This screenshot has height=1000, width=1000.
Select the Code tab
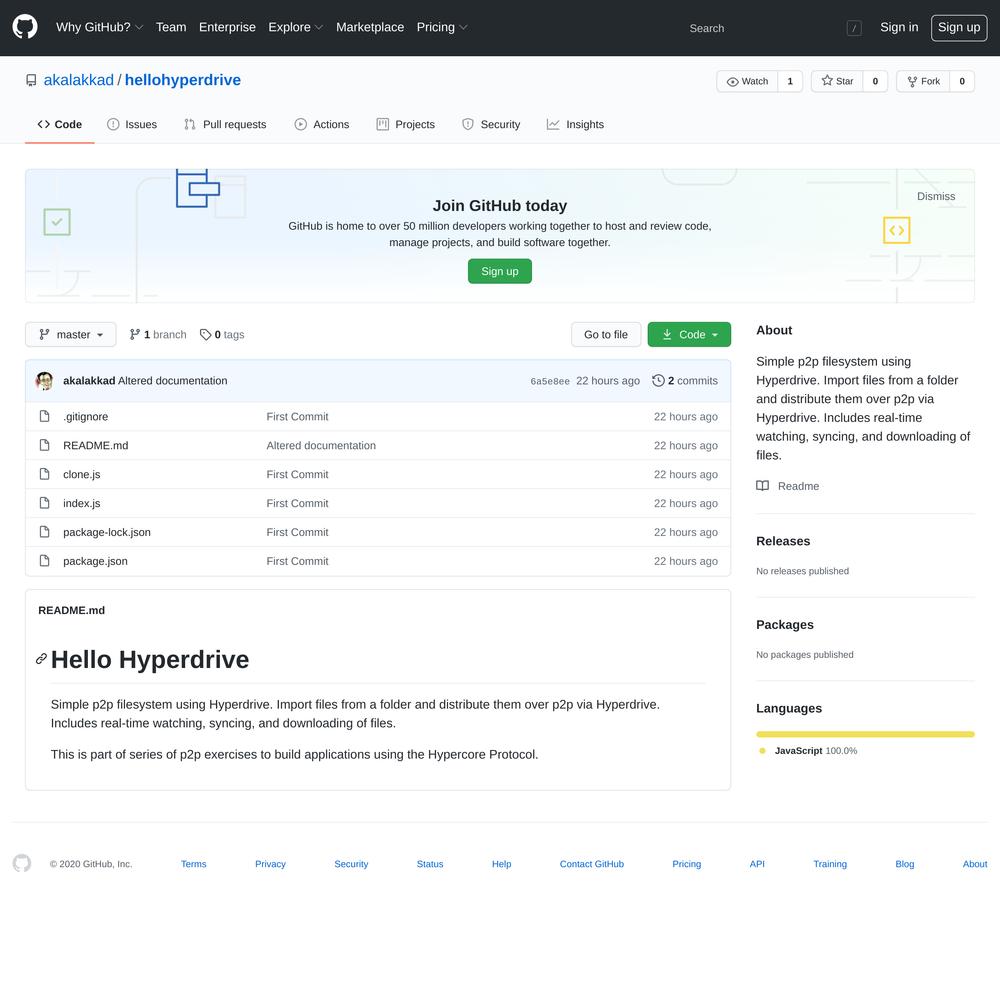click(x=60, y=124)
